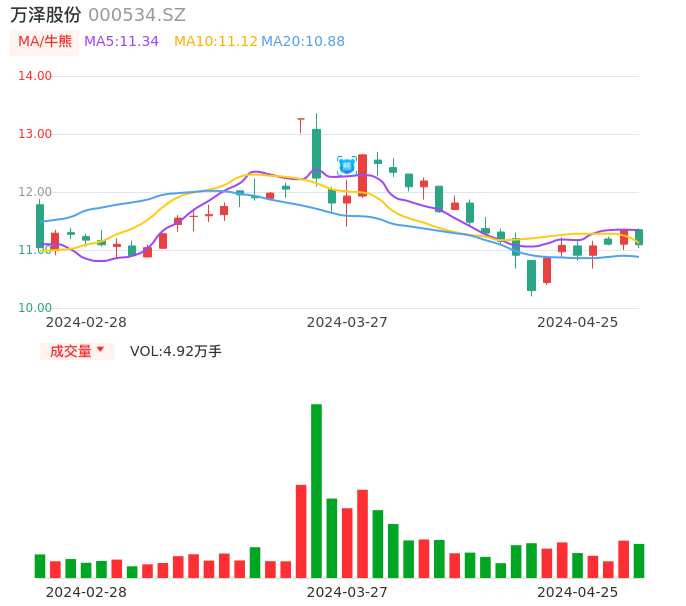
Task: Click the 14.00 price axis label
Action: tap(35, 76)
